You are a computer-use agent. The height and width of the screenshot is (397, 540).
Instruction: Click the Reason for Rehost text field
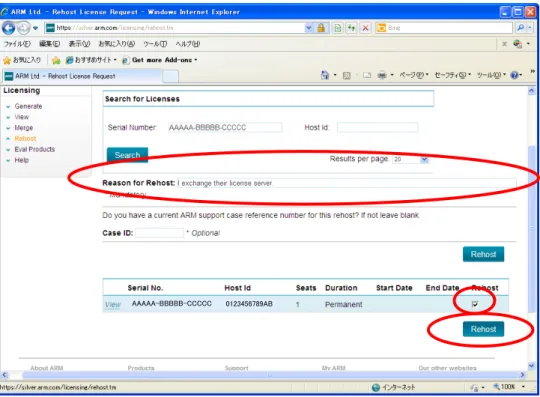pyautogui.click(x=346, y=183)
